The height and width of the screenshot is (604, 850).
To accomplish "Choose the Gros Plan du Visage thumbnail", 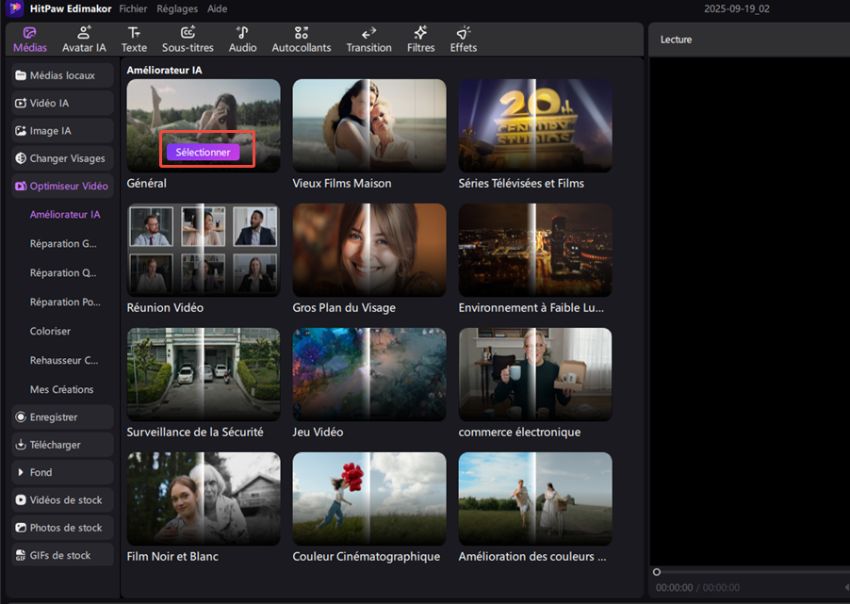I will pos(369,250).
